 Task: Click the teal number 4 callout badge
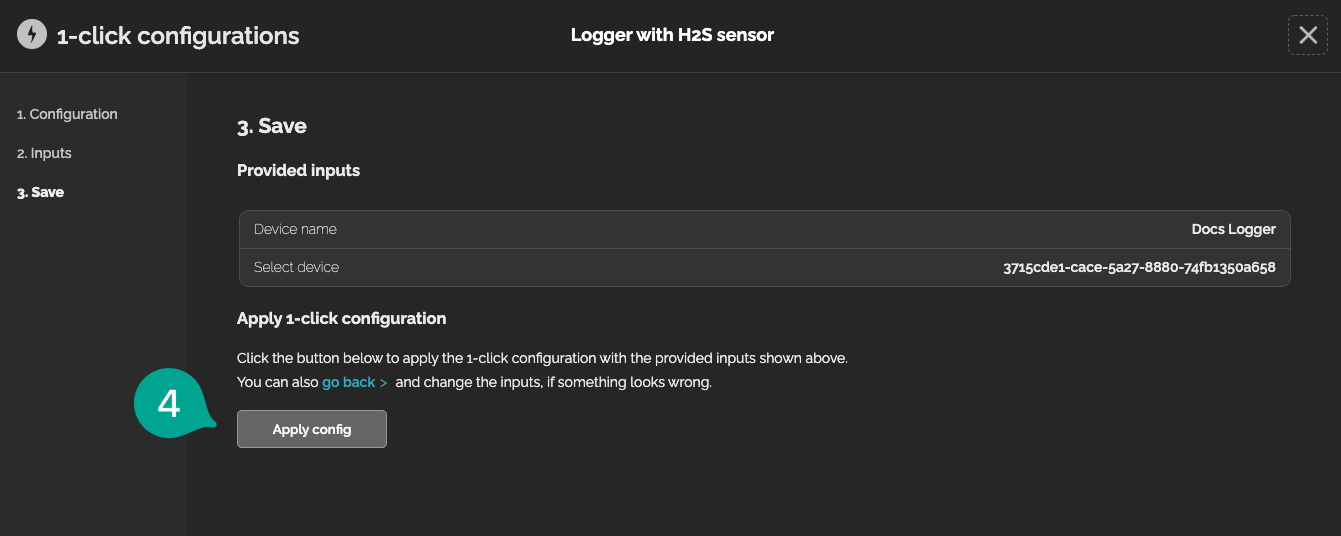point(171,404)
